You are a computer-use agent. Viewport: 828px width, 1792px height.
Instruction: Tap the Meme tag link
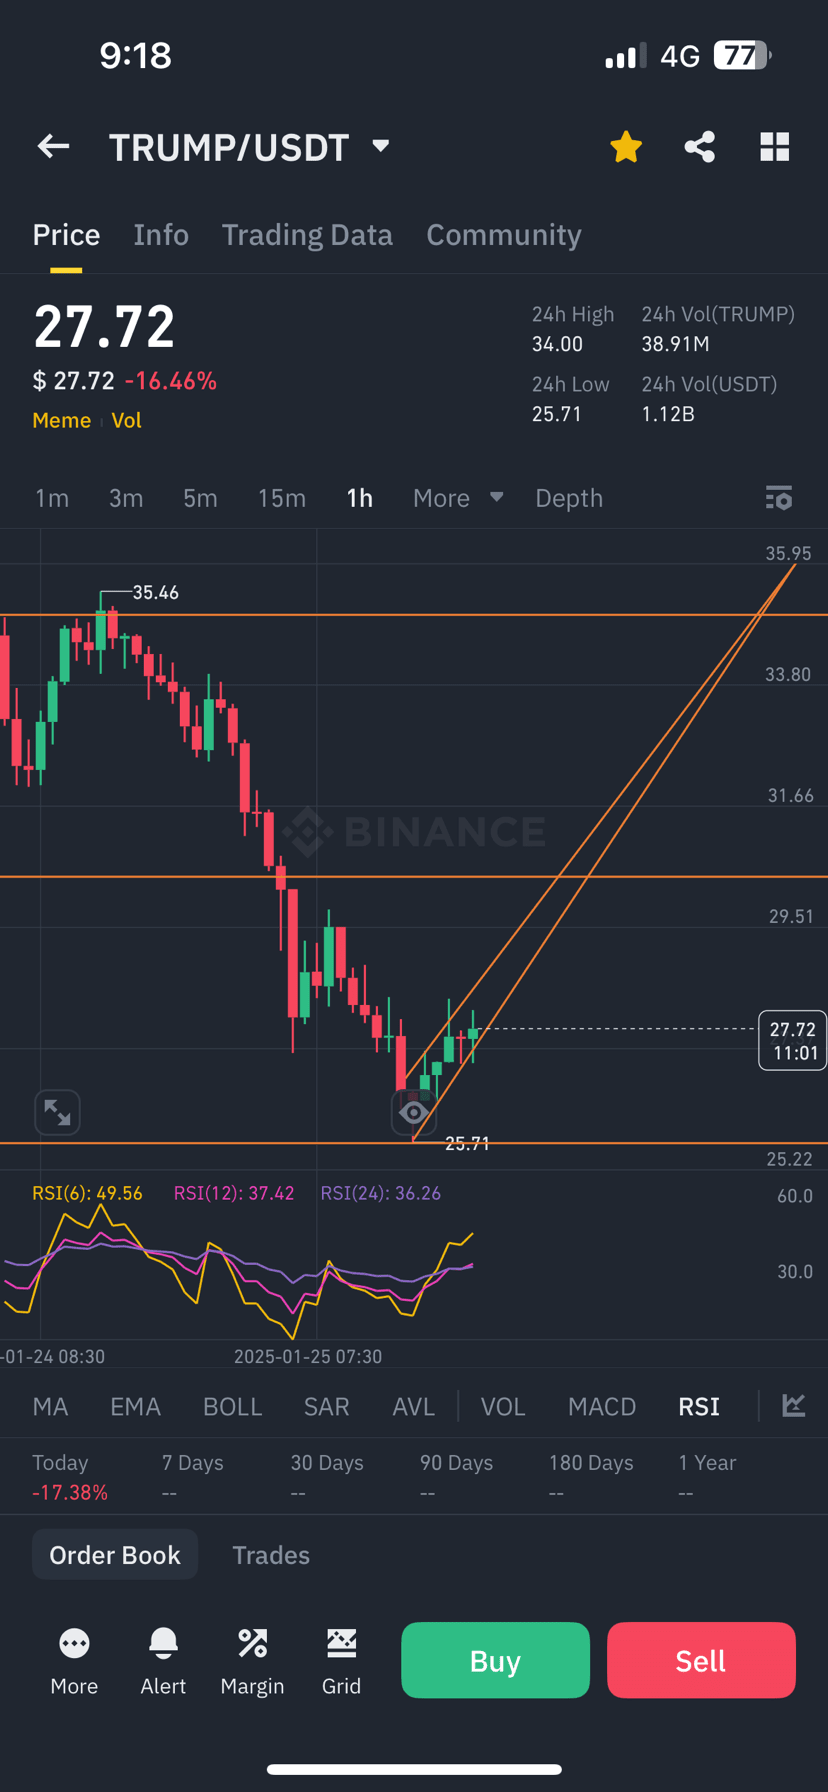pyautogui.click(x=62, y=420)
